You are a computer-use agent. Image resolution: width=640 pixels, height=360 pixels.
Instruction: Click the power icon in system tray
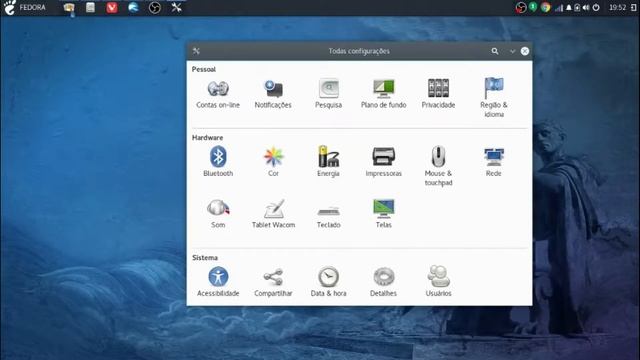point(596,7)
